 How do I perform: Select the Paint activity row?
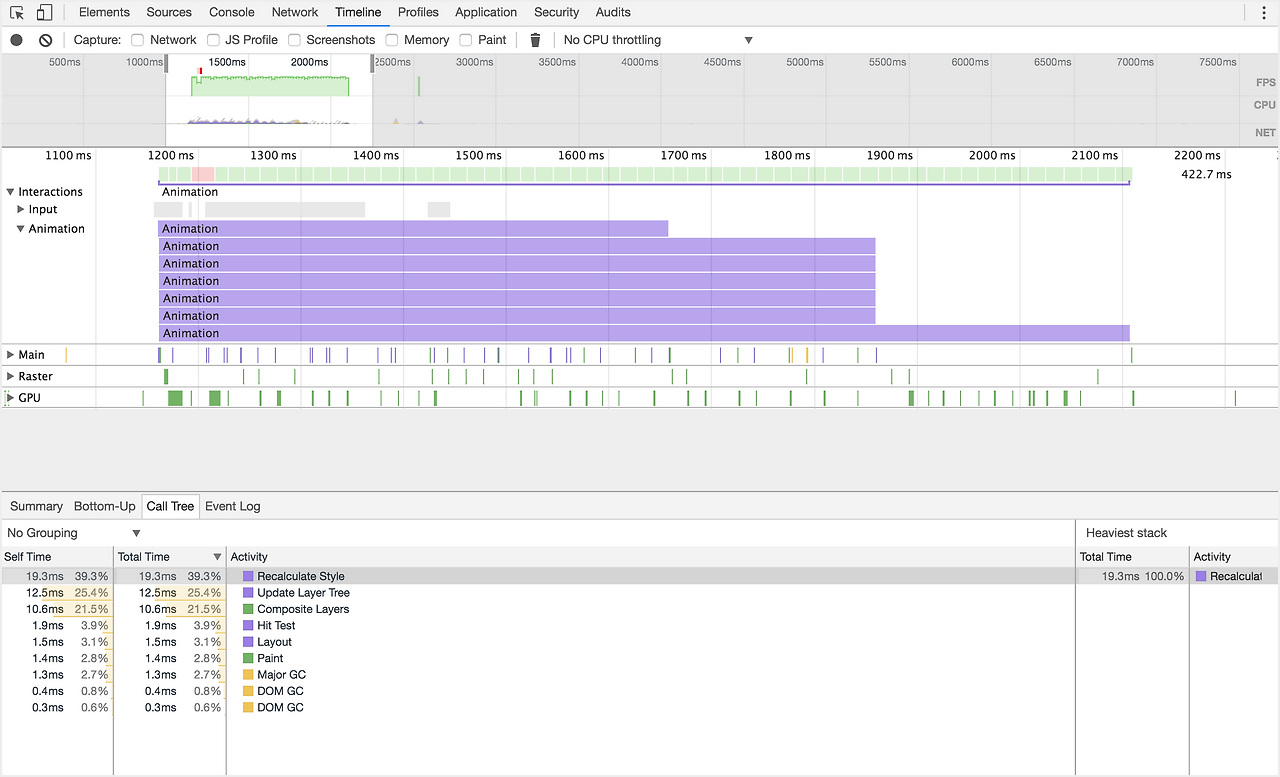538,658
